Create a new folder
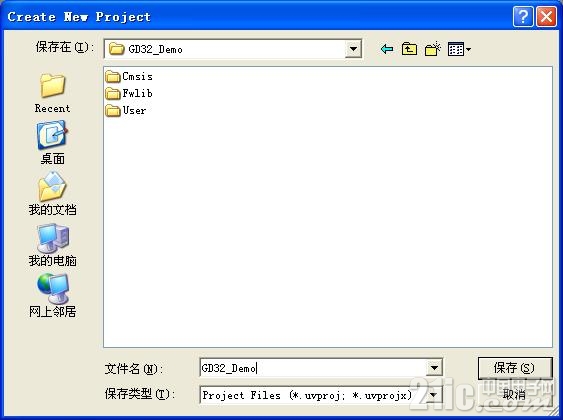 pyautogui.click(x=432, y=49)
